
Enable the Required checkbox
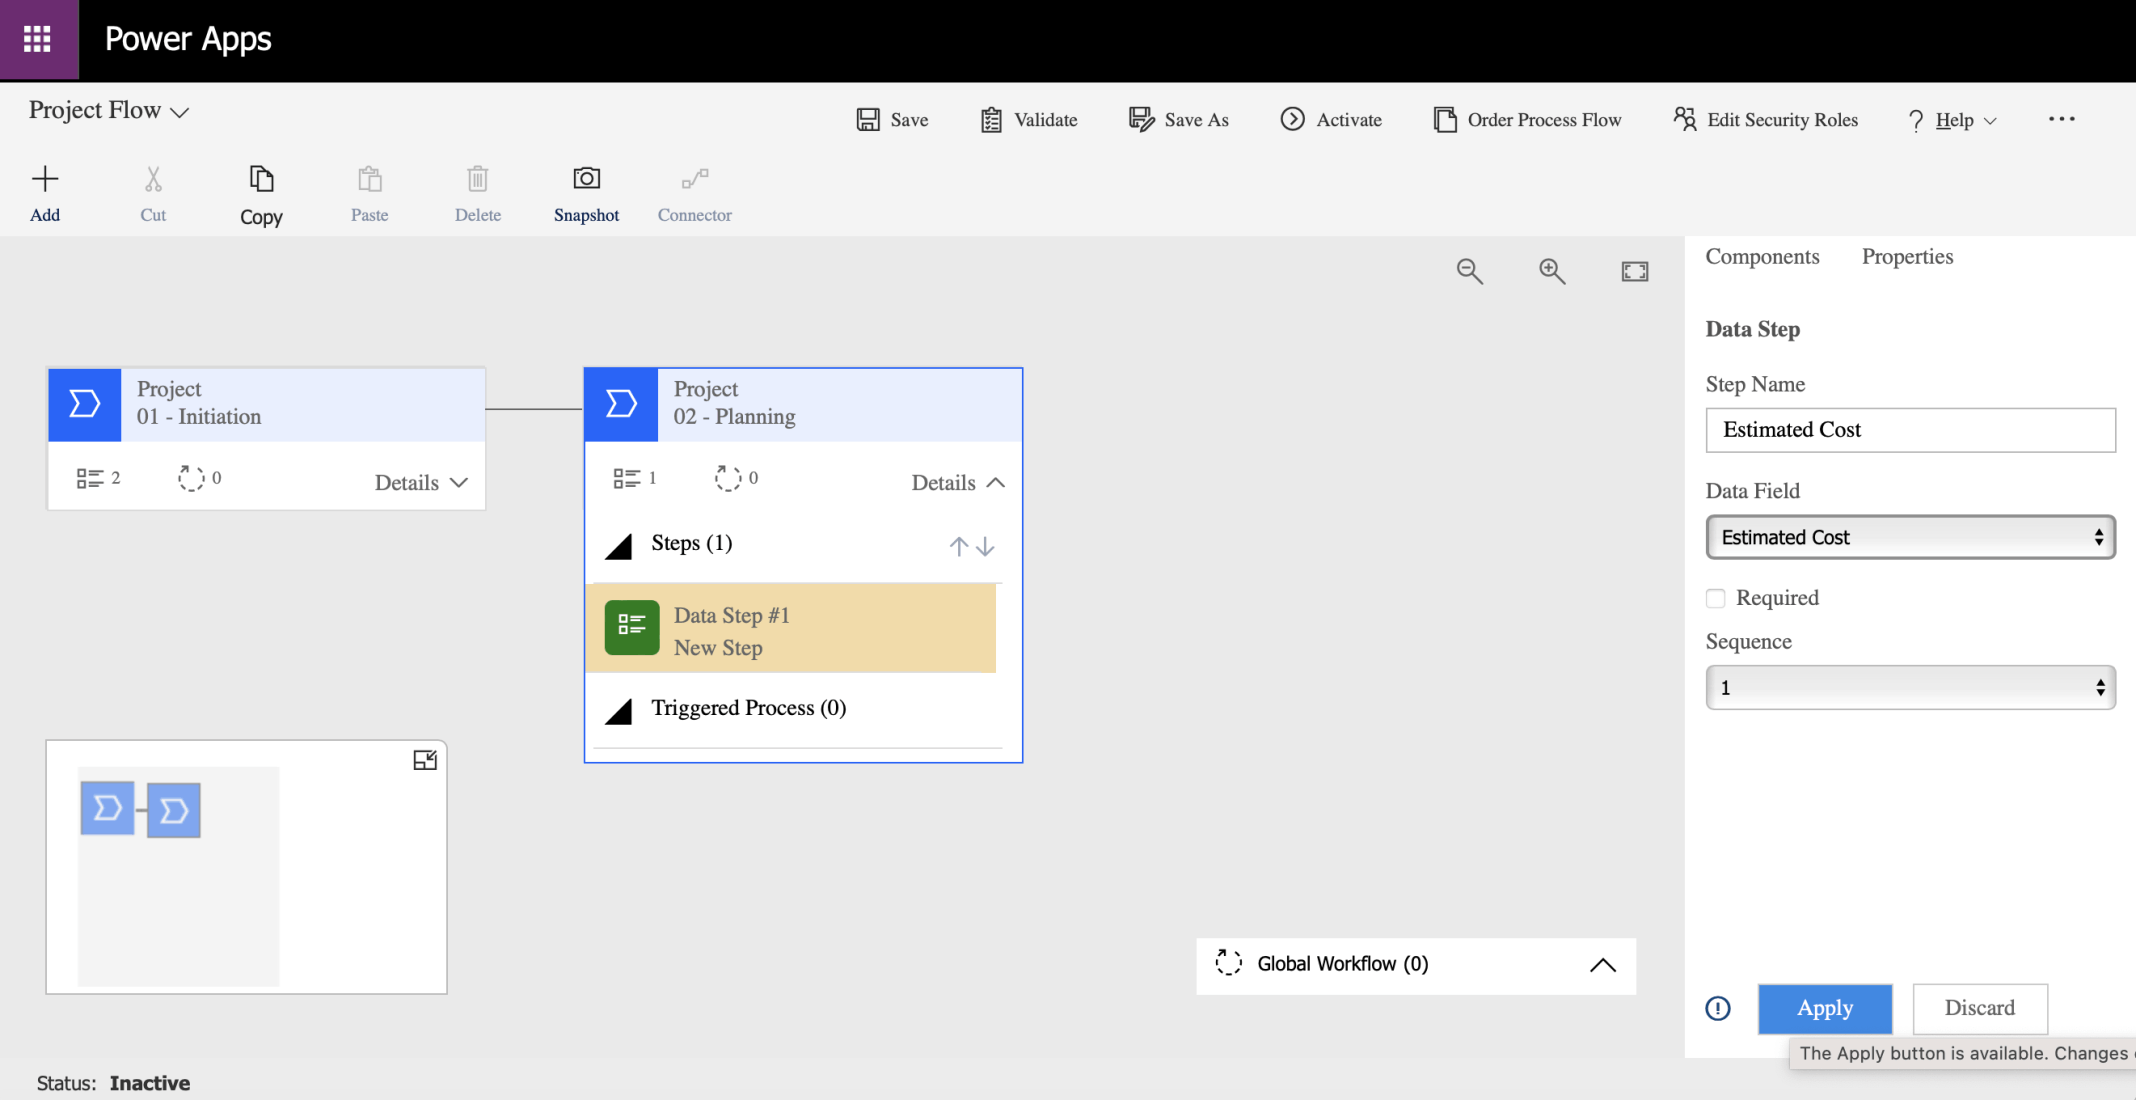click(x=1716, y=598)
